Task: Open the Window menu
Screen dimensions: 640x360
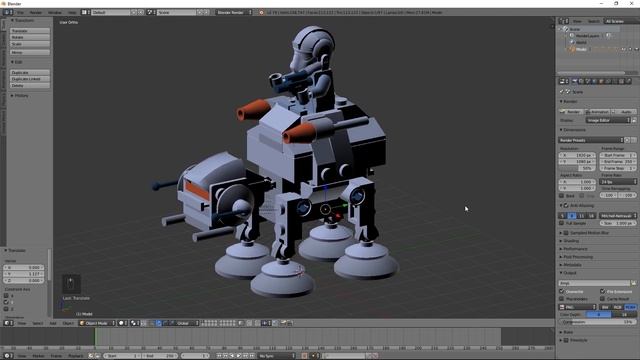Action: coord(55,13)
